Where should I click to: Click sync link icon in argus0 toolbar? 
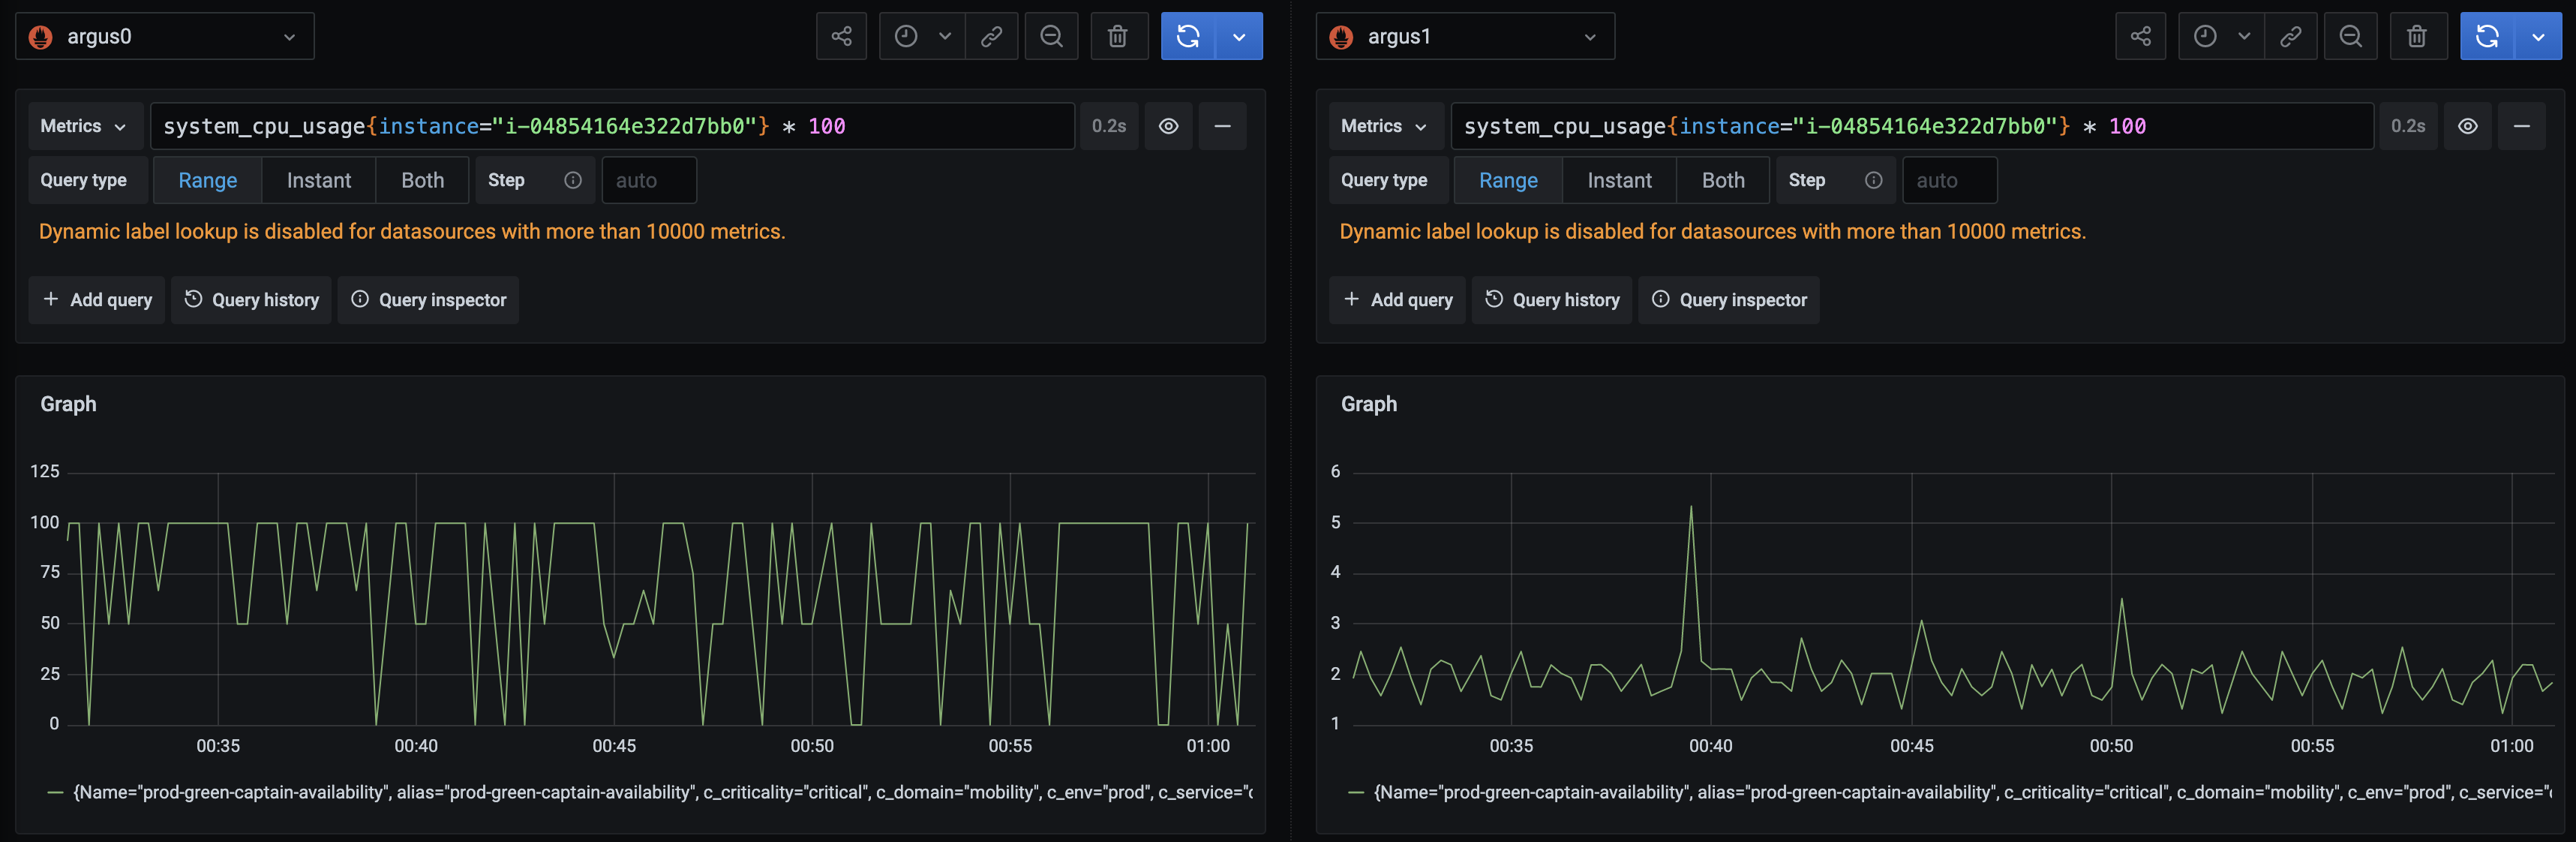991,37
